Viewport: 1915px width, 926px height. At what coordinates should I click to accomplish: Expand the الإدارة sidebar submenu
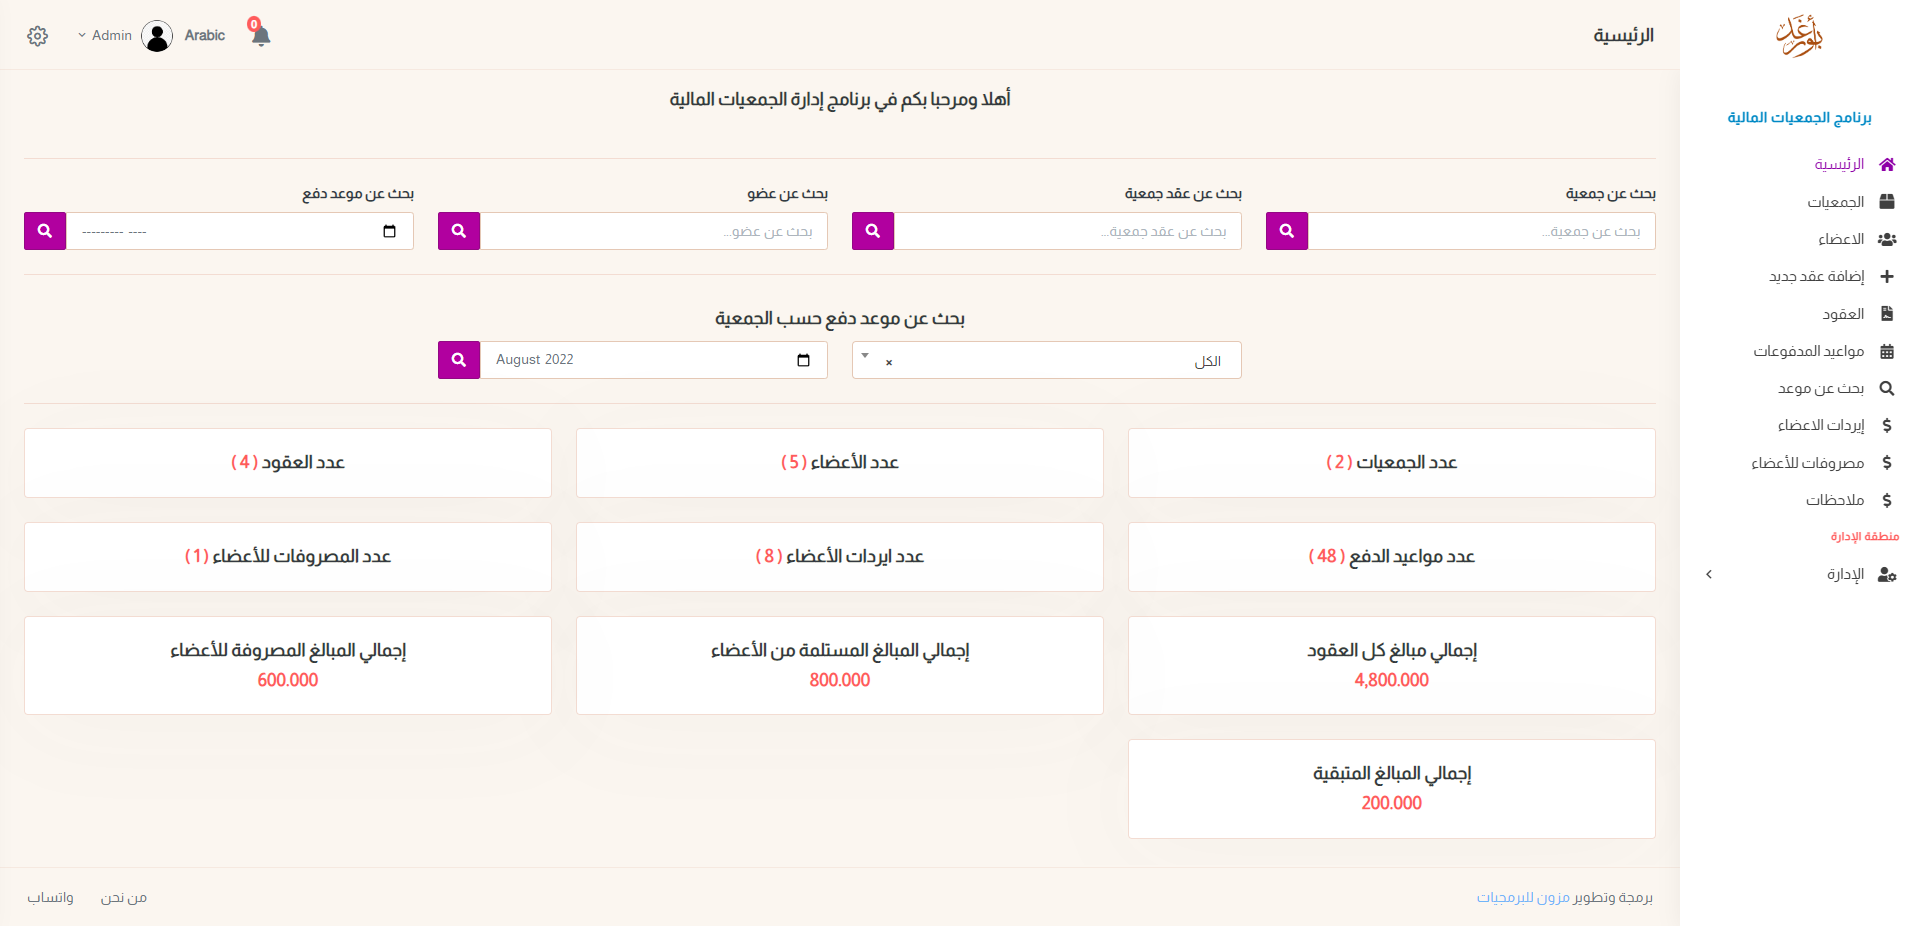tap(1798, 574)
